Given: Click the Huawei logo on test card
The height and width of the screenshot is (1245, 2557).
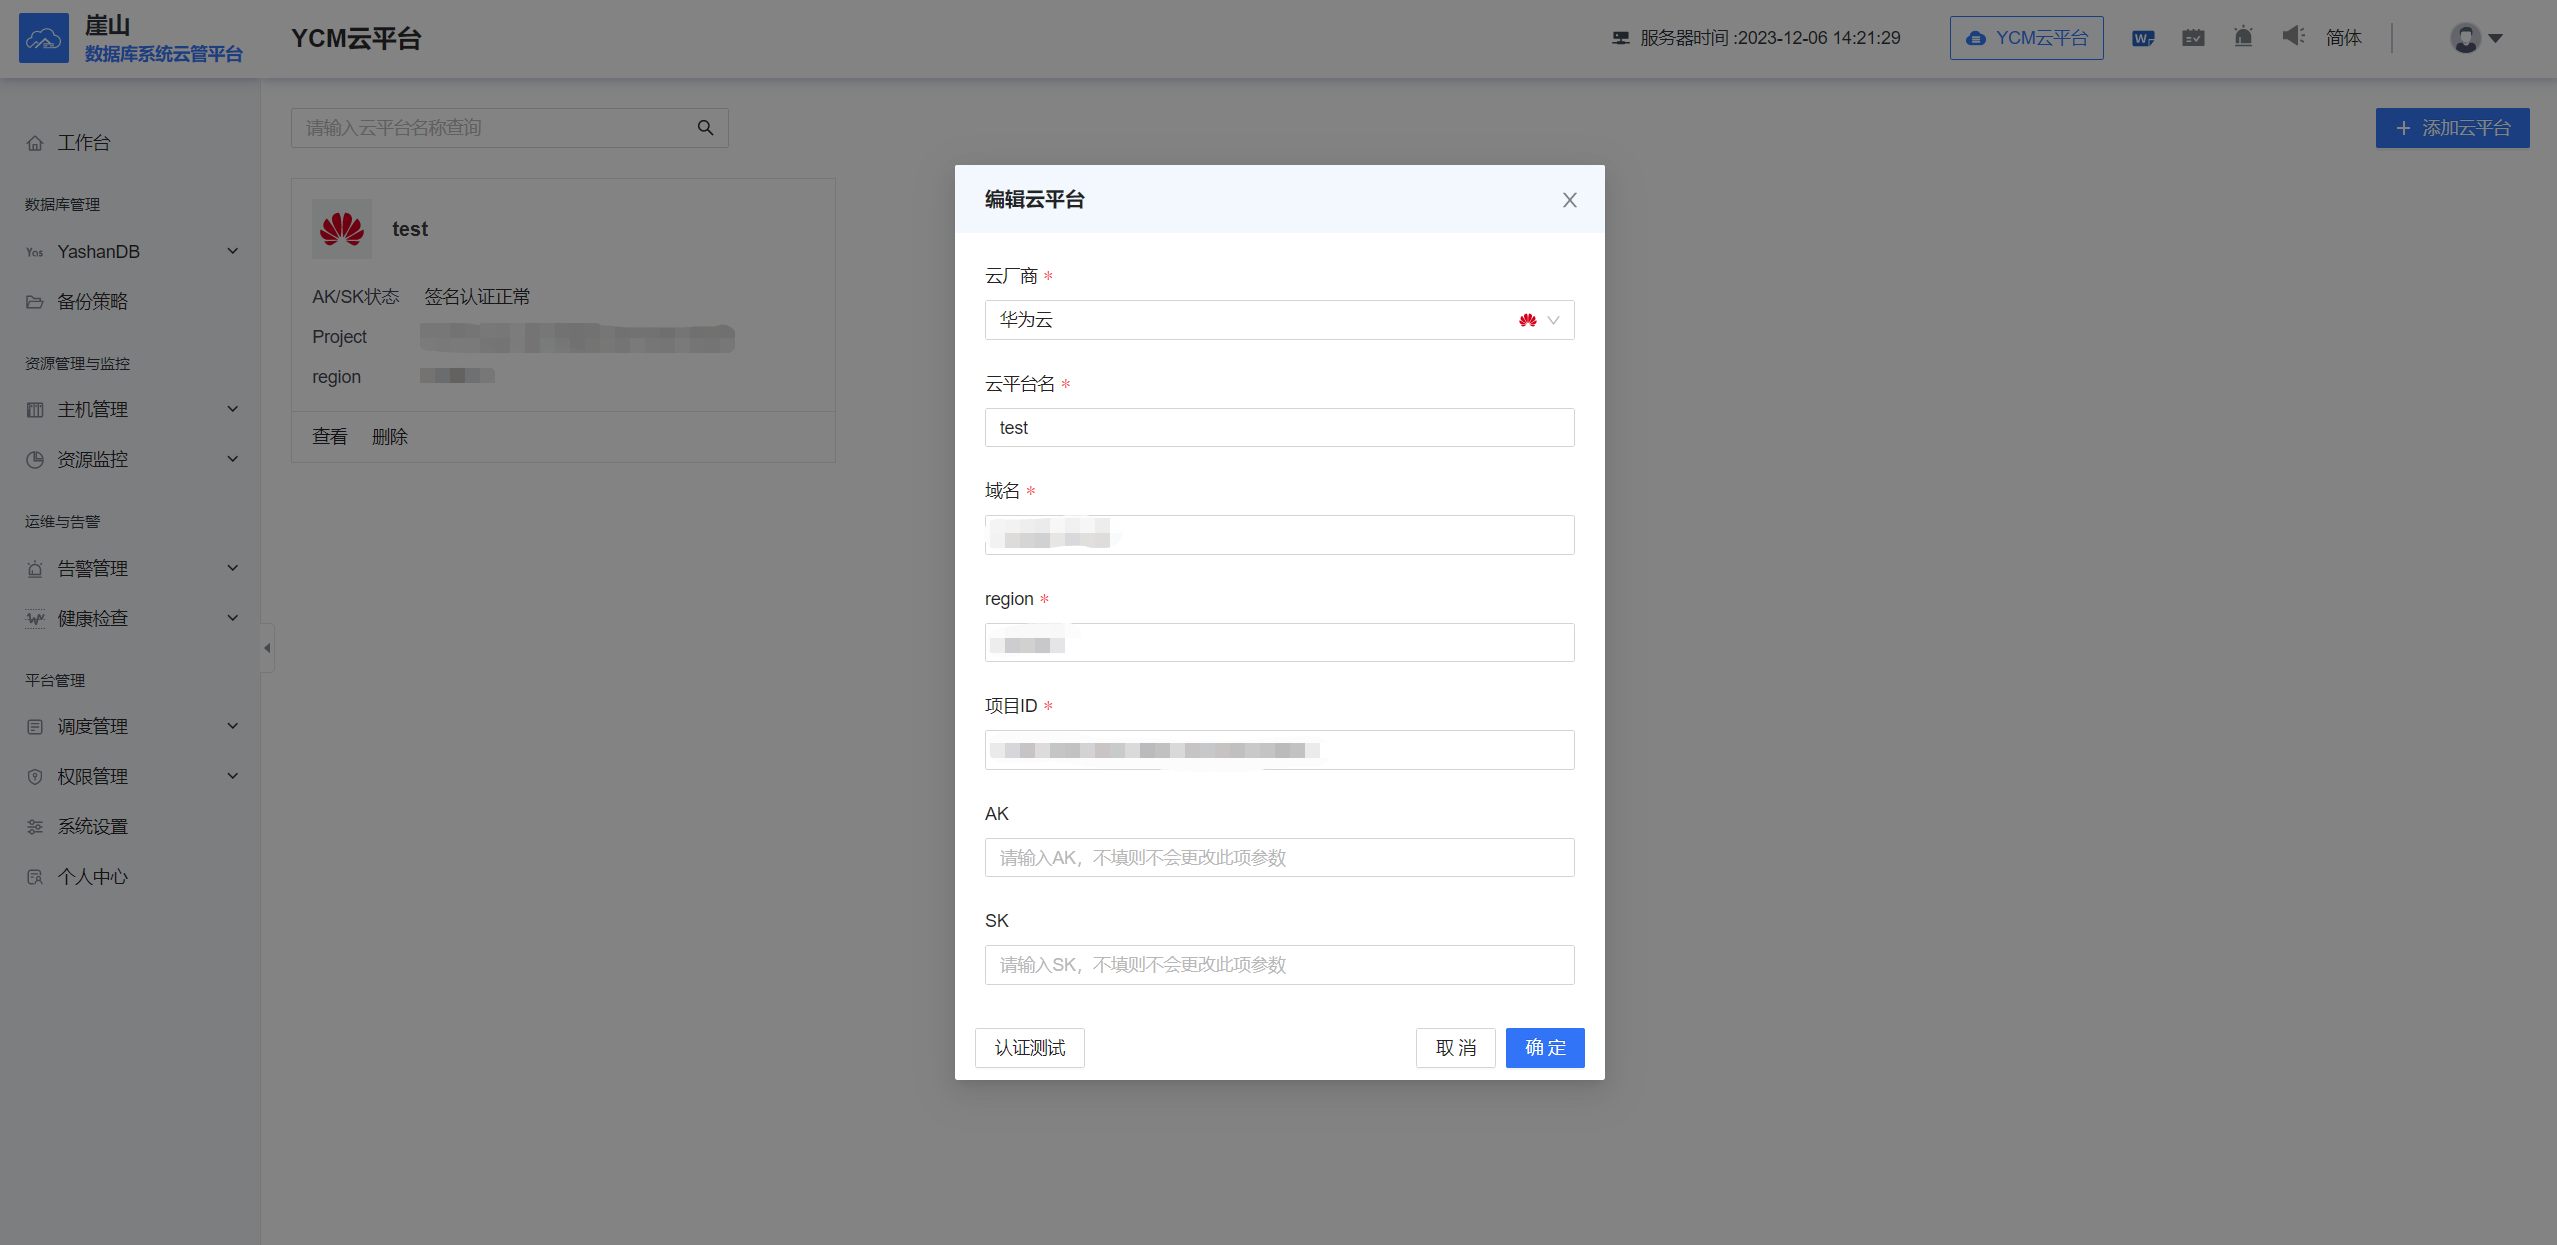Looking at the screenshot, I should (342, 229).
